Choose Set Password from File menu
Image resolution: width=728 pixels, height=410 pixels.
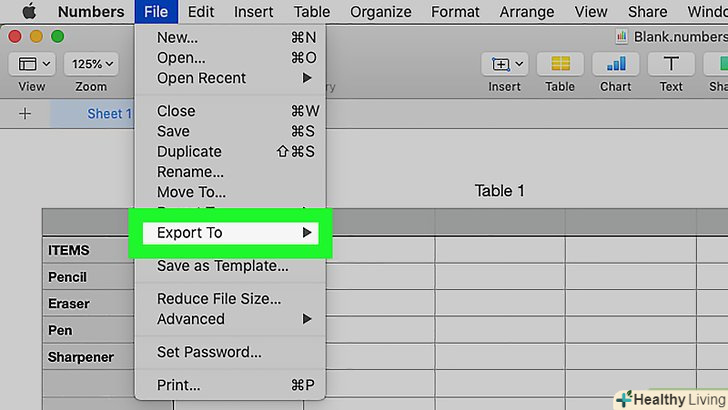(x=209, y=352)
